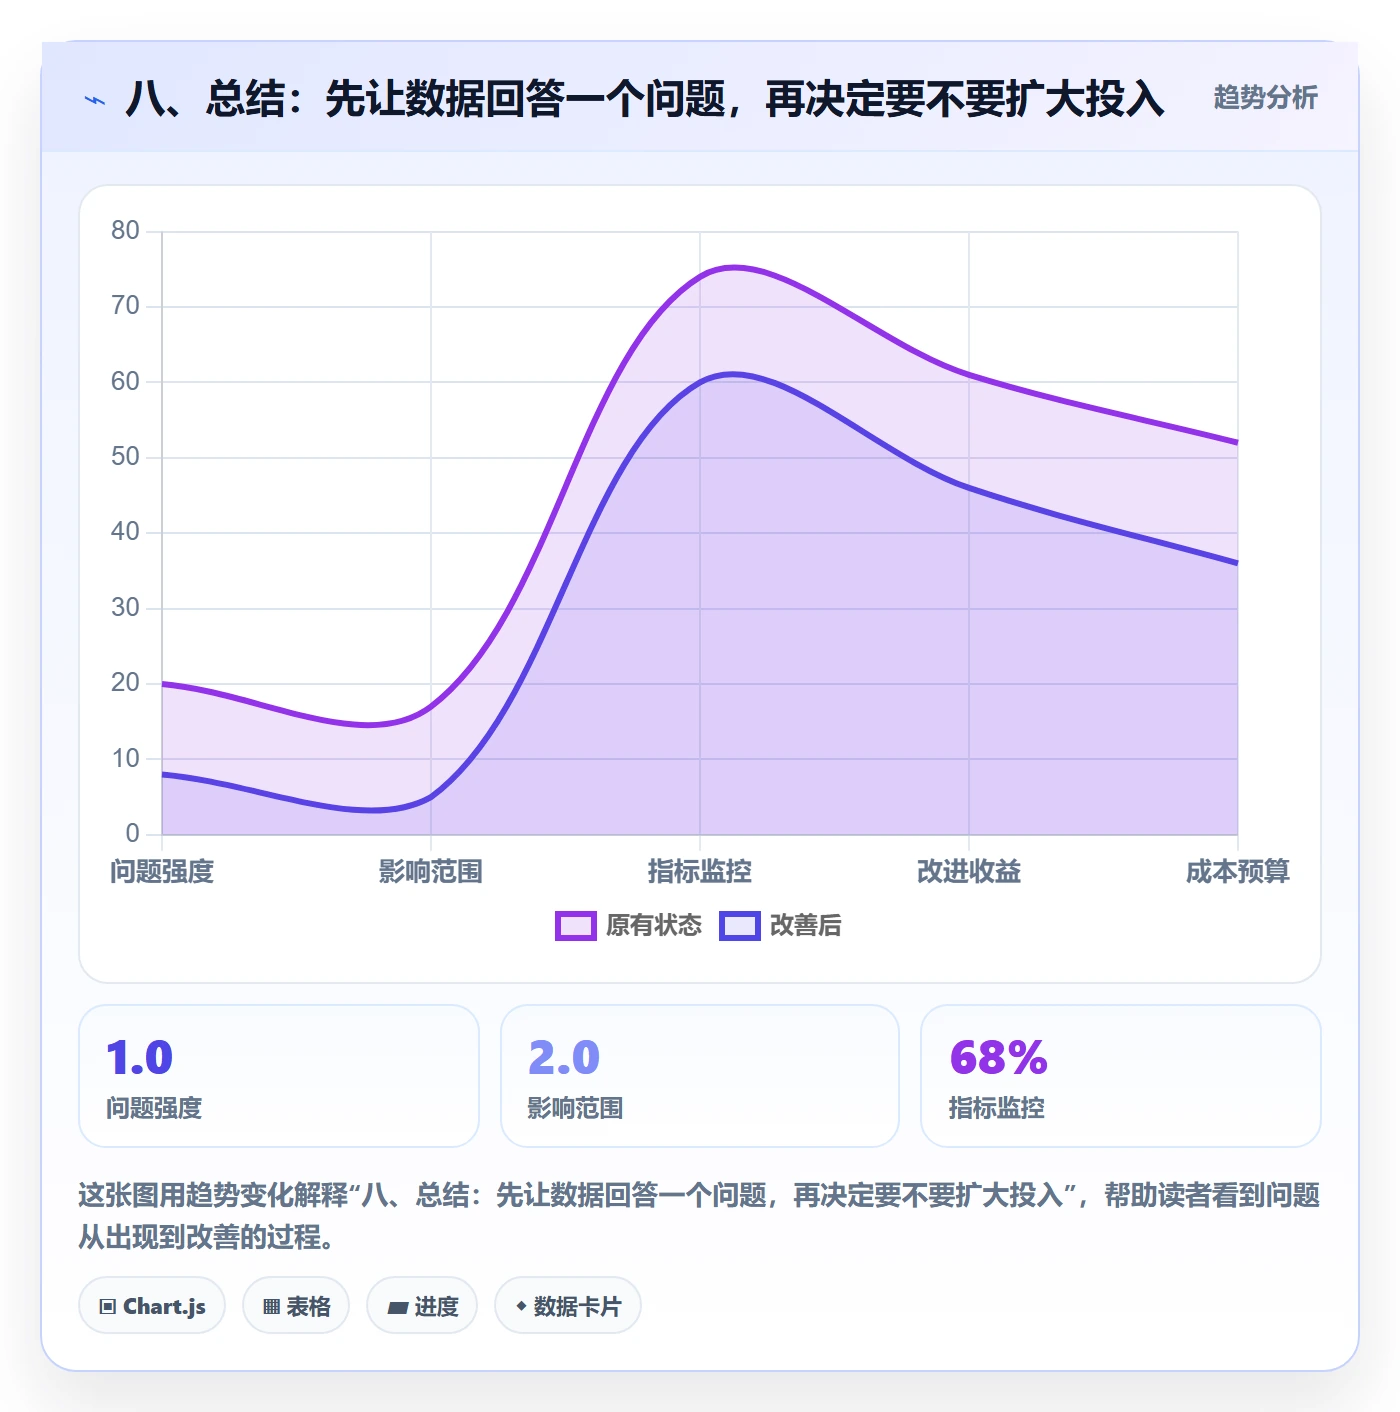Click the 趋势分析 label in header

1265,98
